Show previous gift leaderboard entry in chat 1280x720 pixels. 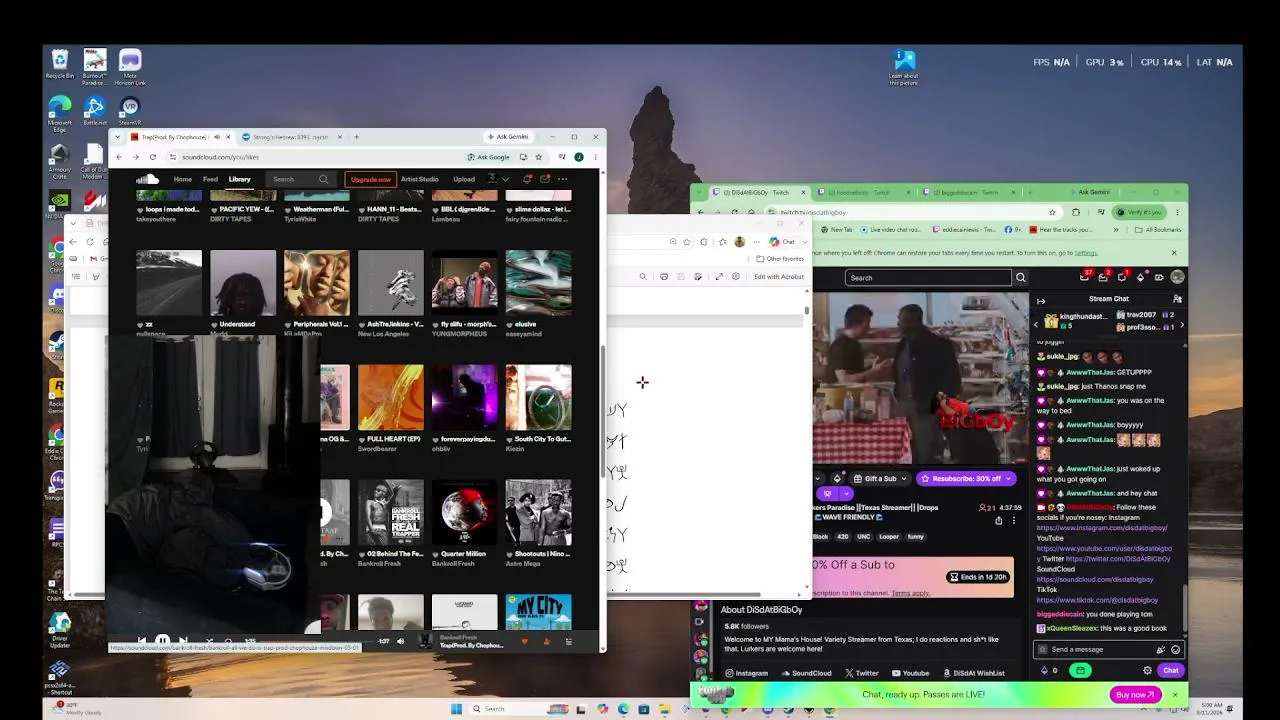click(1036, 324)
